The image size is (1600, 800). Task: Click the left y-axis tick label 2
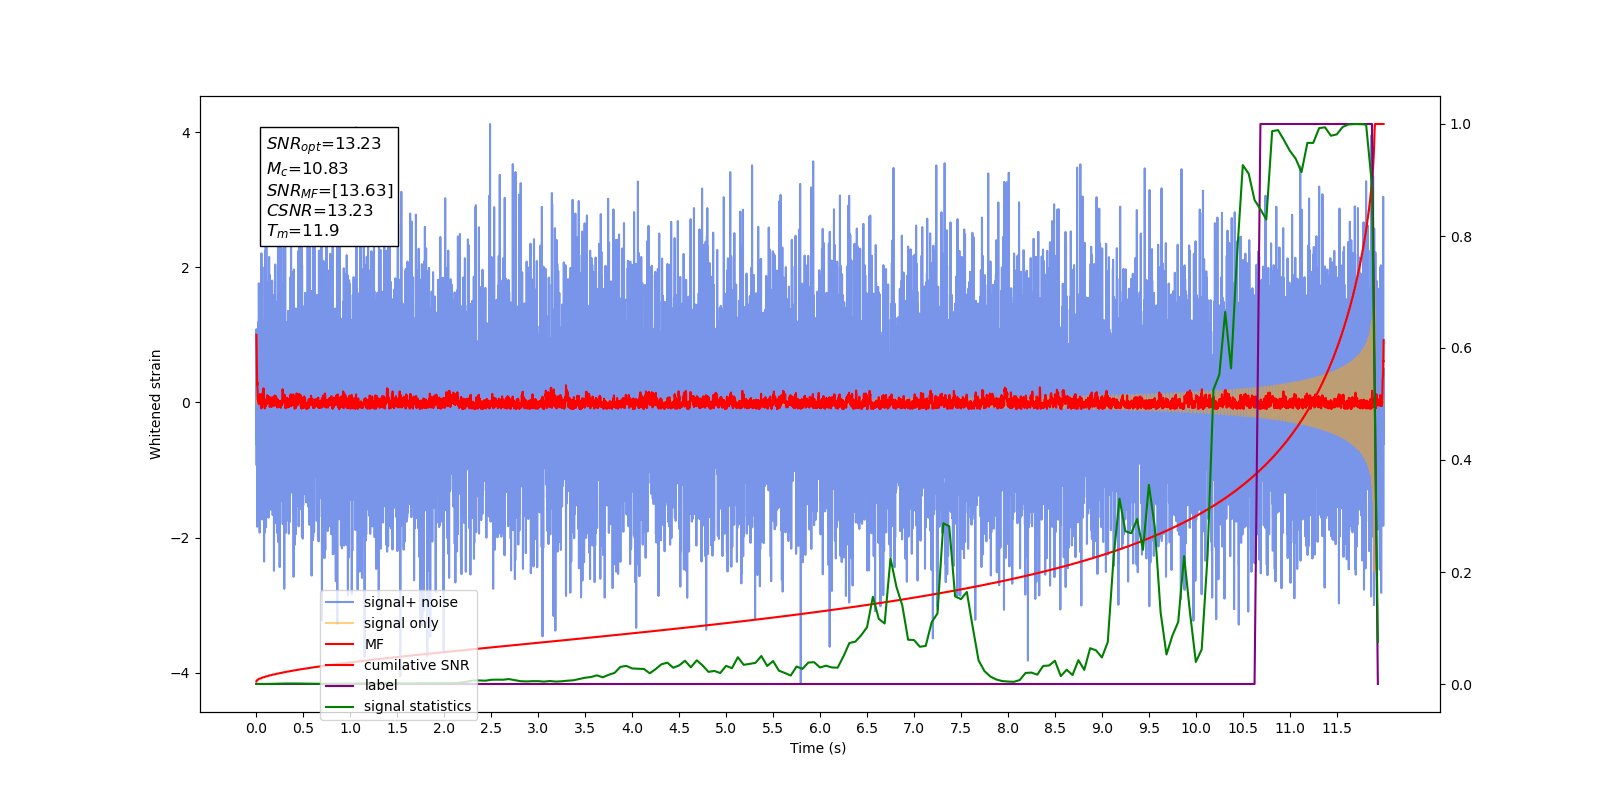(186, 268)
